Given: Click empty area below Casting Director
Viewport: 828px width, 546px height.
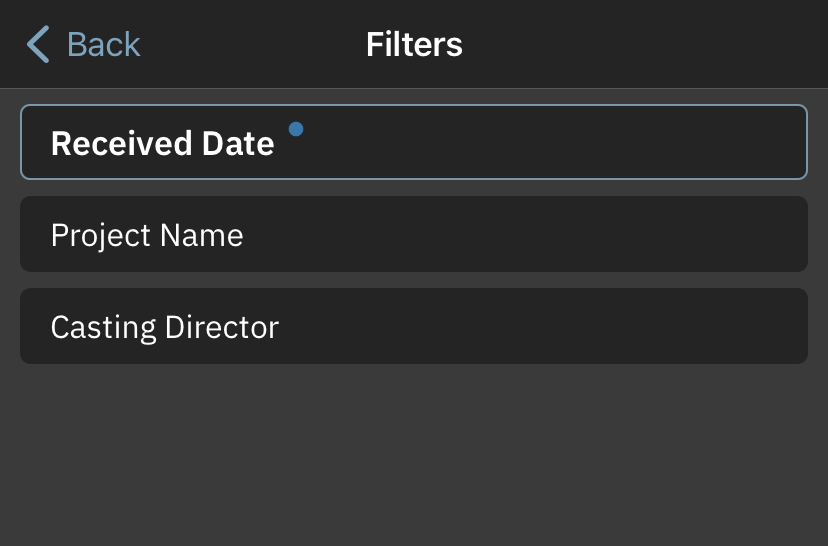Looking at the screenshot, I should pos(413,455).
